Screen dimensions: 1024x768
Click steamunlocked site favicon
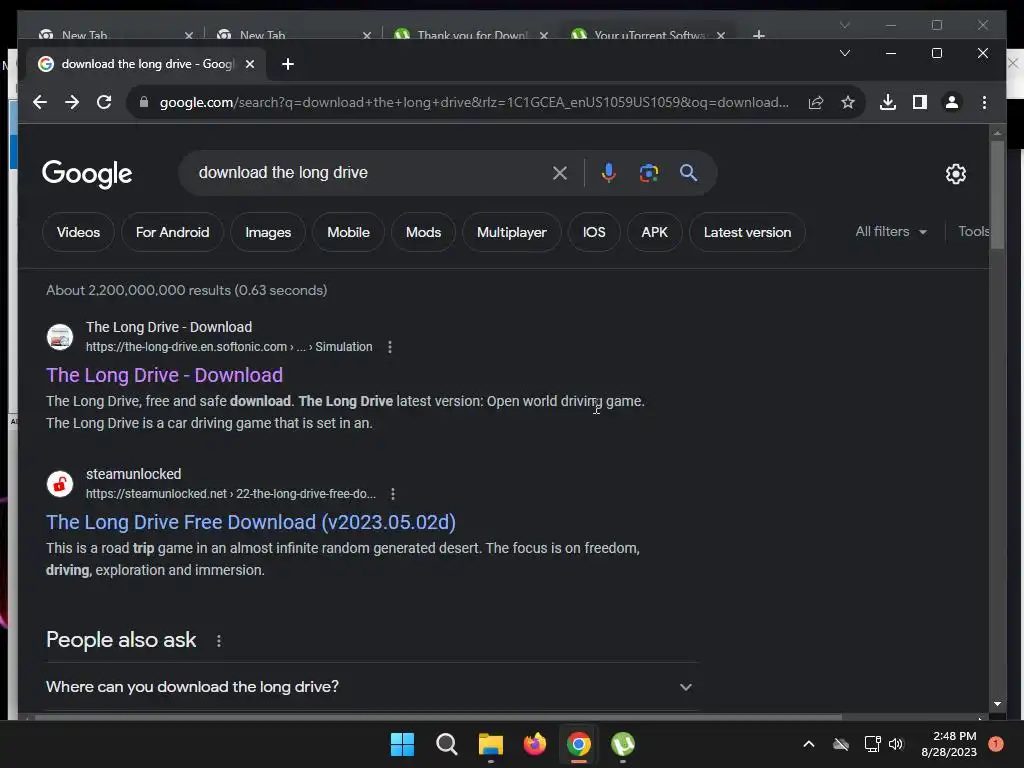tap(59, 484)
